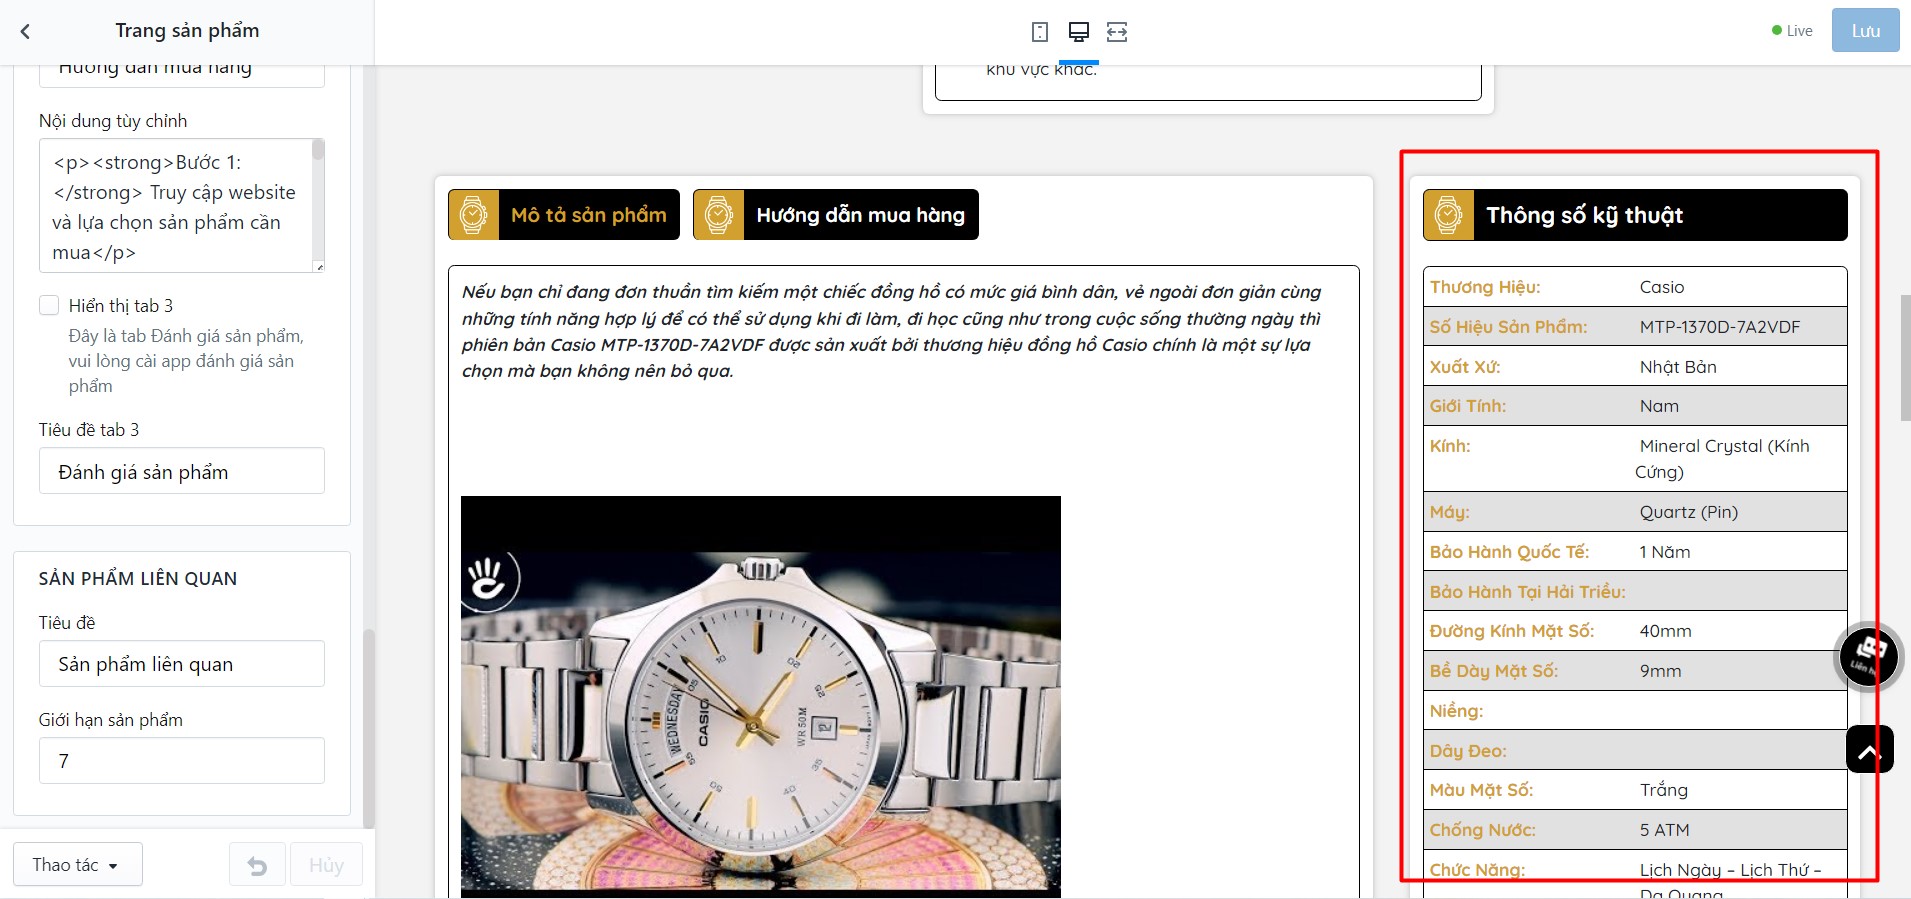
Task: Enable the Hiển thị tab 3 checkbox
Action: pyautogui.click(x=49, y=305)
